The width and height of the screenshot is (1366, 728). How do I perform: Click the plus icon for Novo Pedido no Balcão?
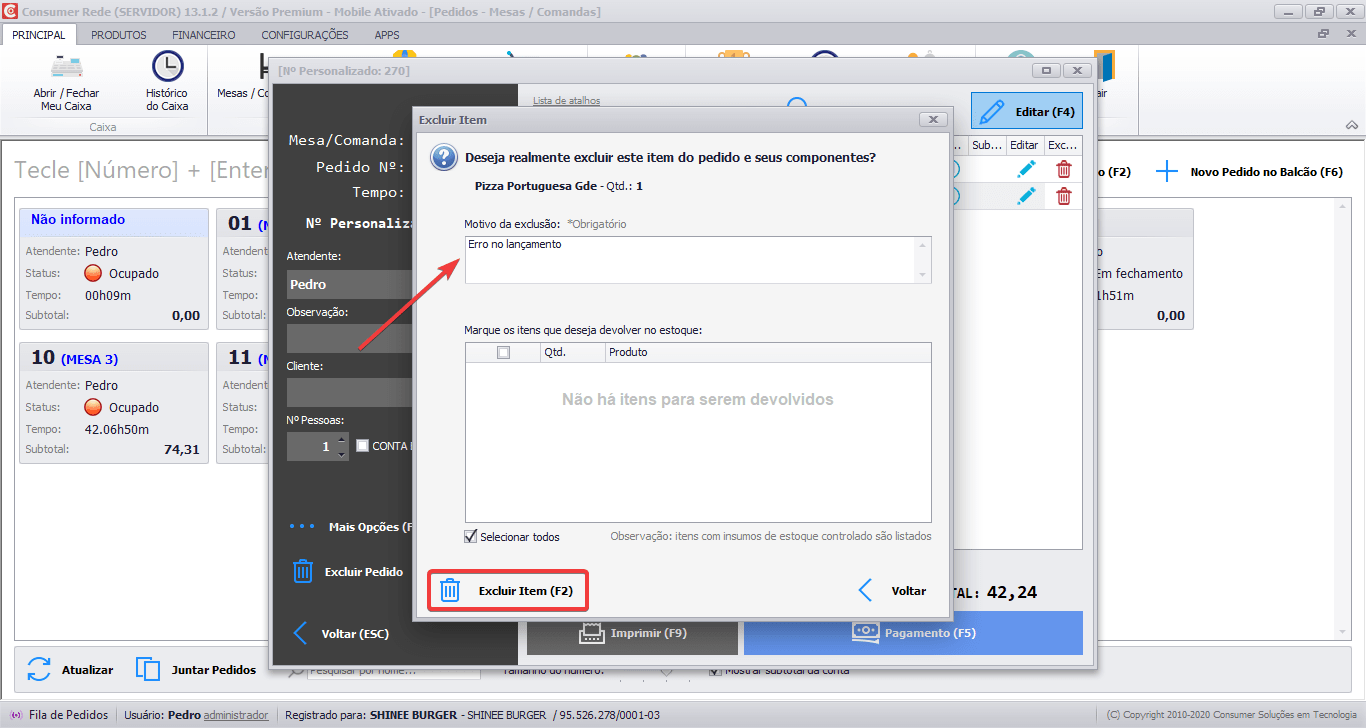tap(1167, 171)
